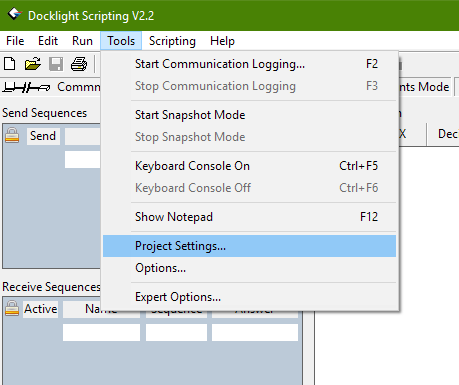The width and height of the screenshot is (459, 385).
Task: Click the Receive Sequences label
Action: click(x=51, y=287)
